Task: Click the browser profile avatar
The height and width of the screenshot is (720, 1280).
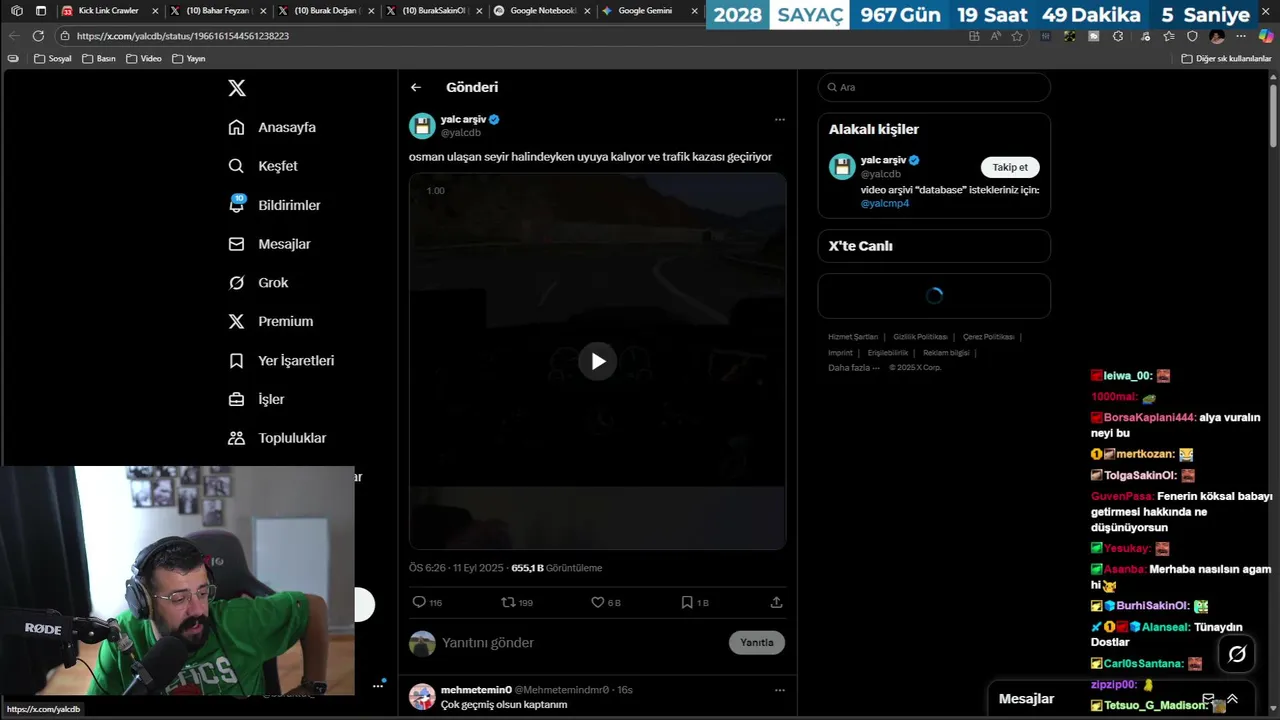Action: point(1217,36)
